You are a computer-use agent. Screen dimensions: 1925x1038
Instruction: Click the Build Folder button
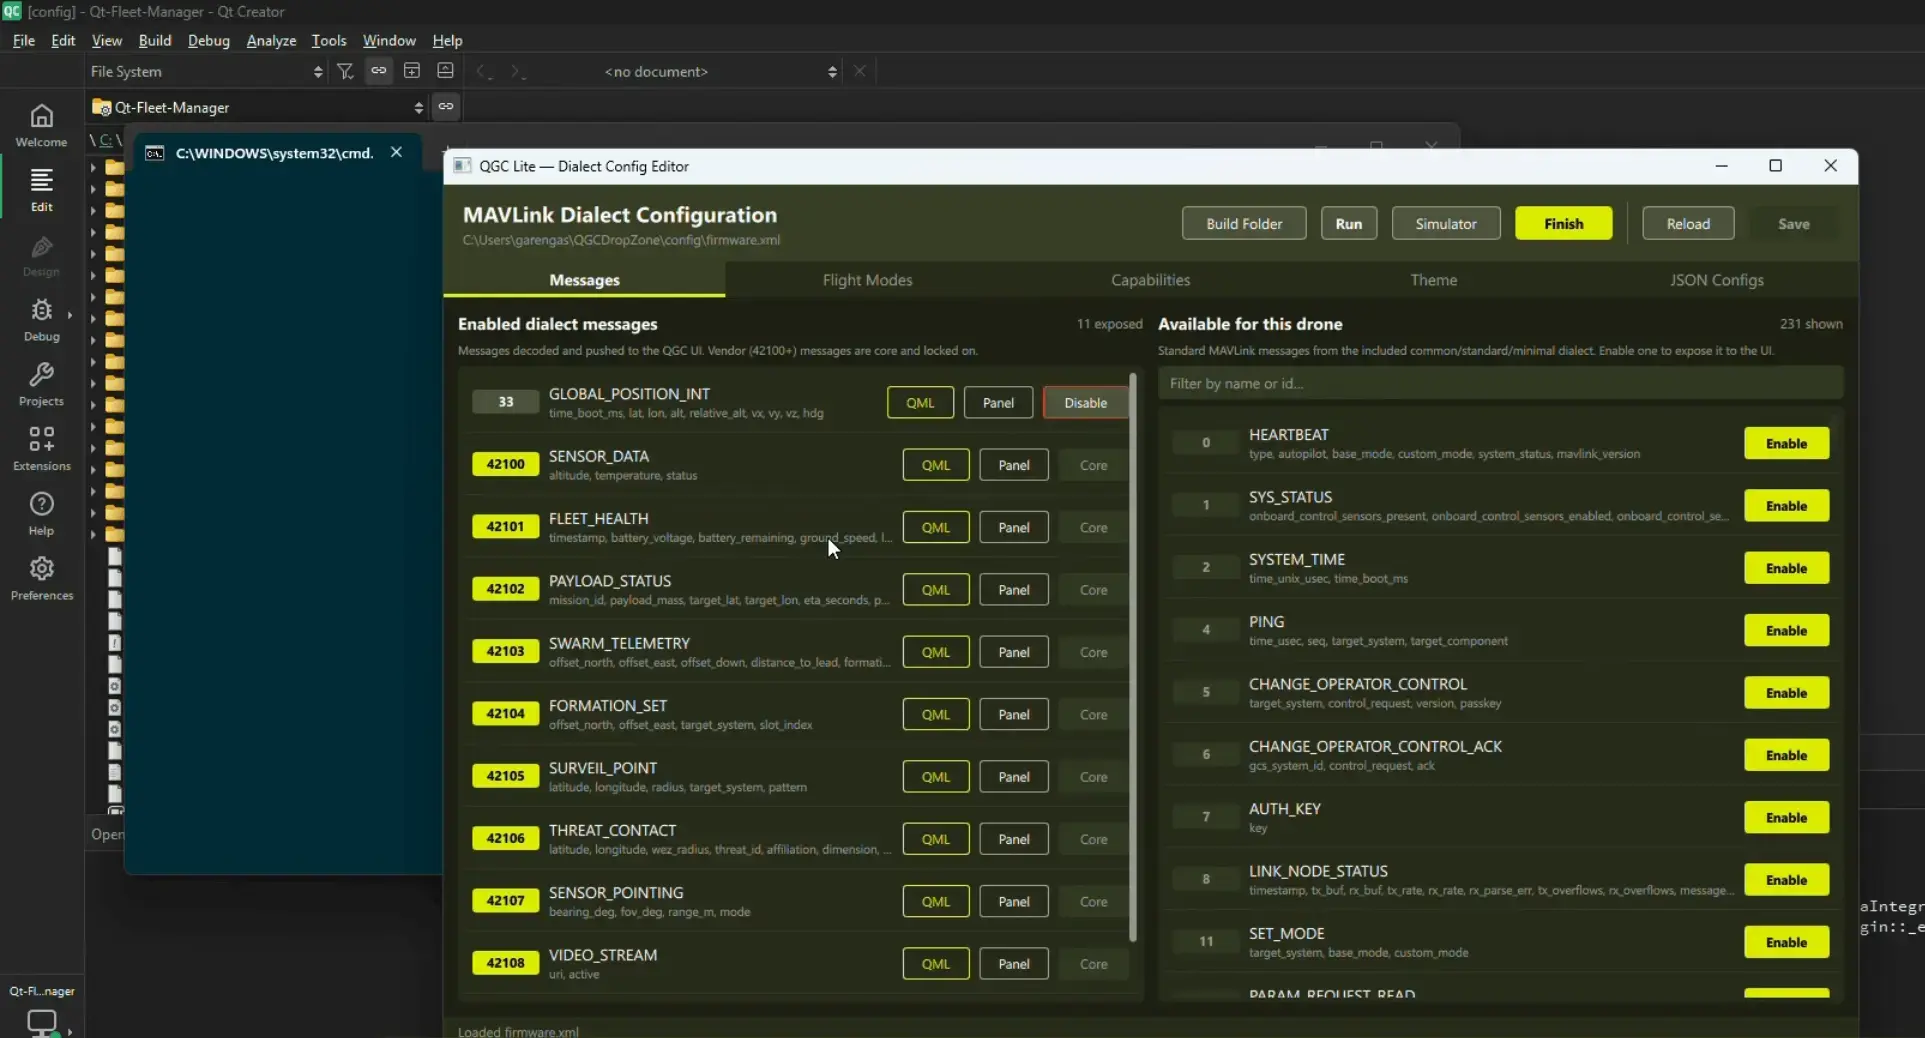[x=1244, y=223]
